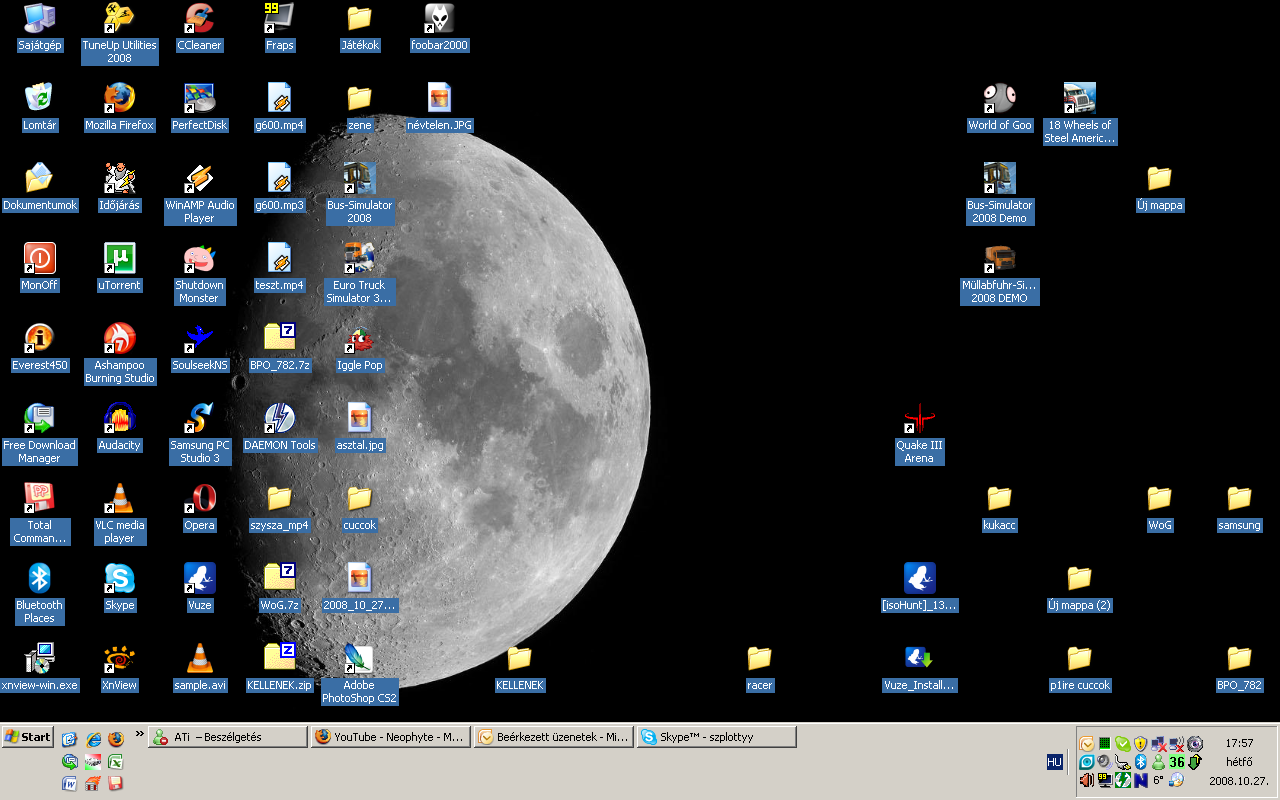Open the p1ire cuccok folder

coord(1079,668)
